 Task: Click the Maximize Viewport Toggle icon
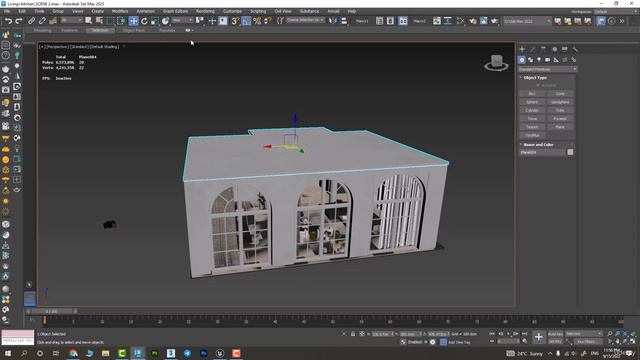pyautogui.click(x=633, y=341)
